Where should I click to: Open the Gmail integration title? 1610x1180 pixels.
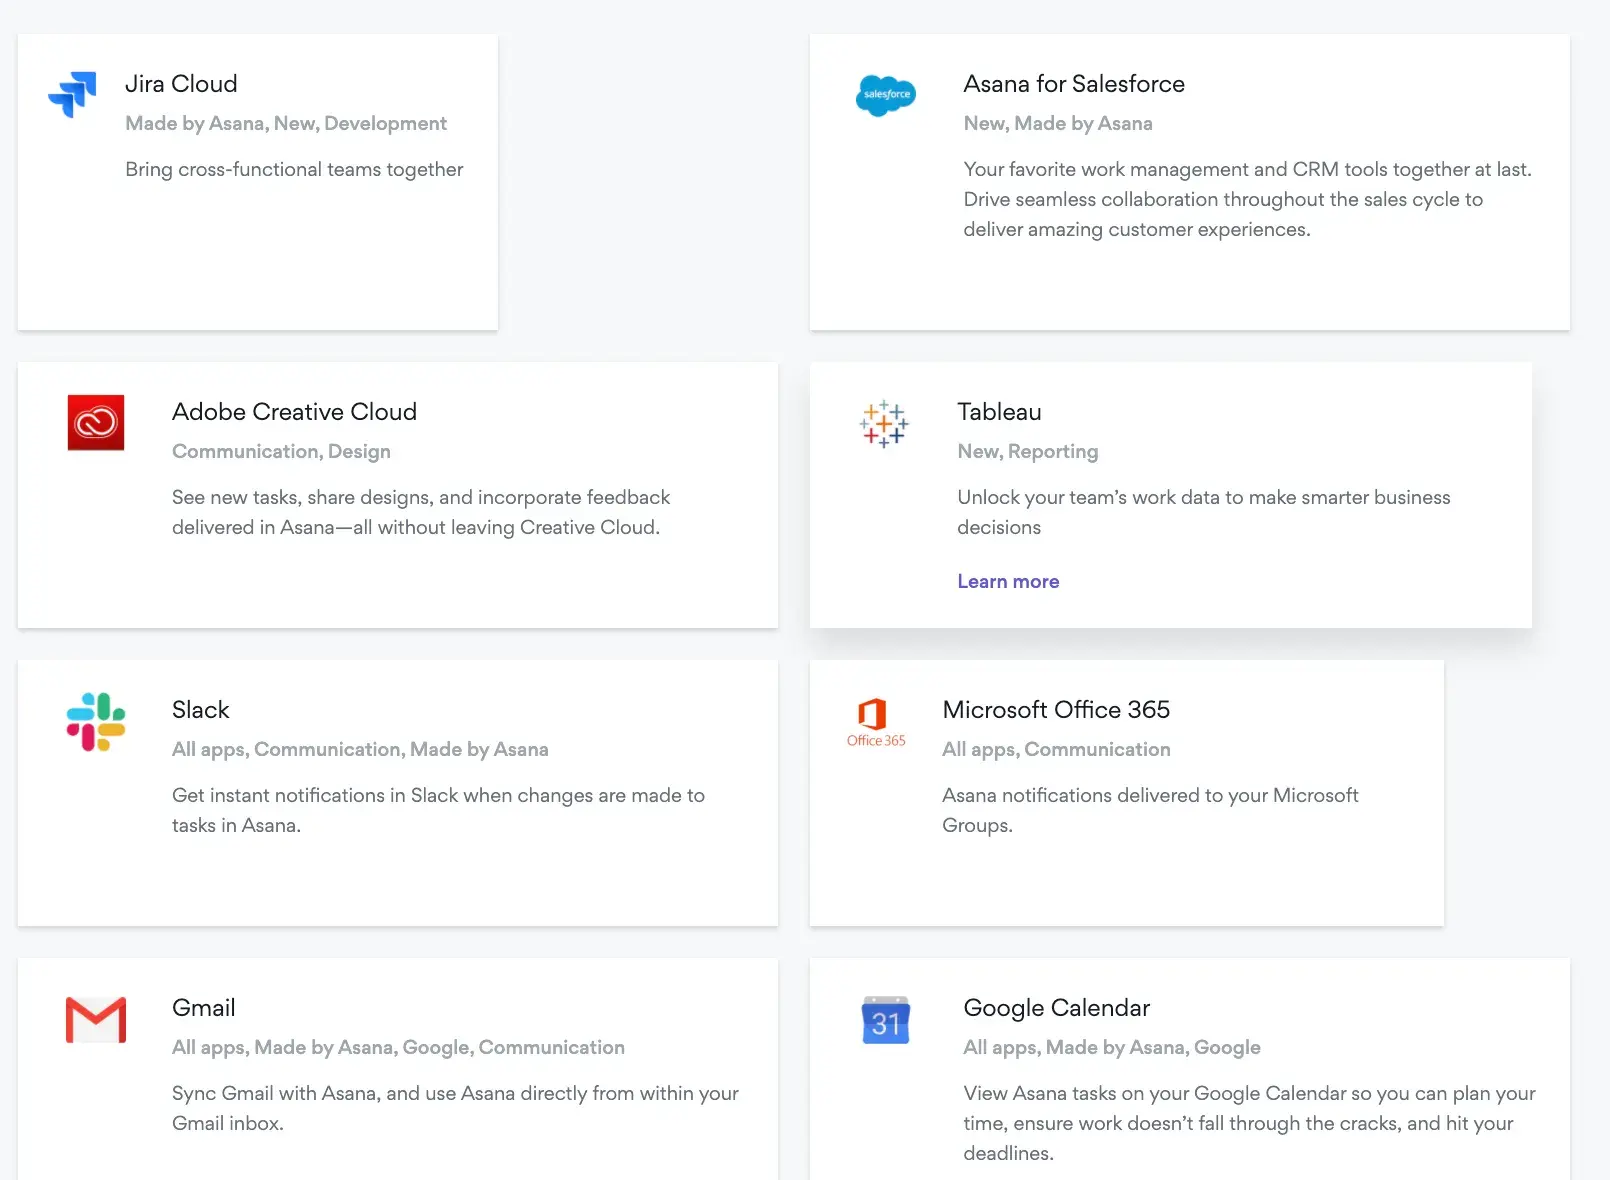click(x=203, y=1008)
